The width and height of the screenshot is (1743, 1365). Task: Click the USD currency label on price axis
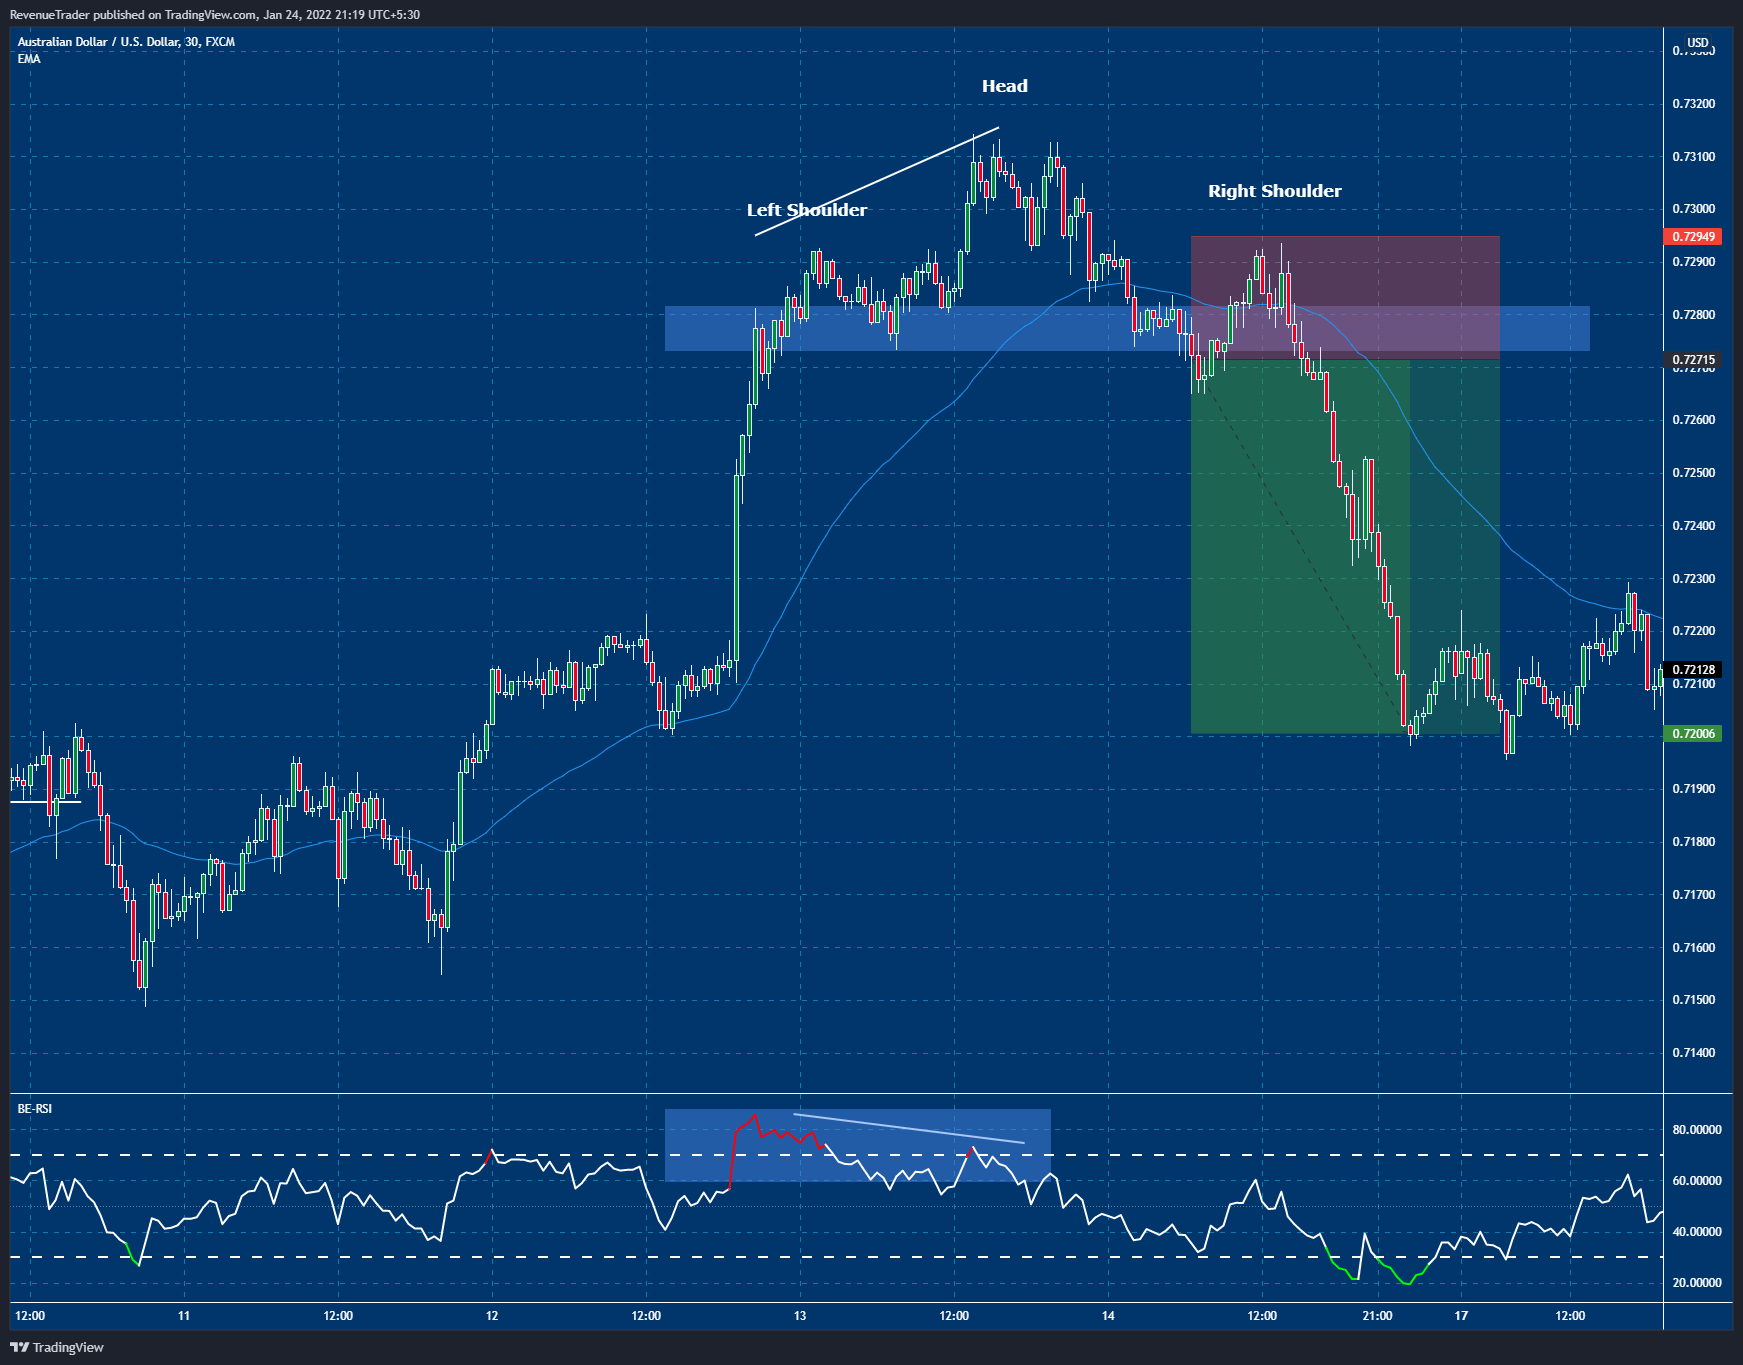pos(1698,43)
